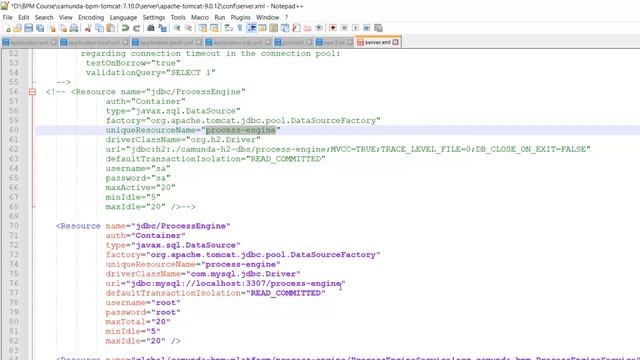This screenshot has width=640, height=360.
Task: Click the Close All toolbar icon
Action: point(63,28)
